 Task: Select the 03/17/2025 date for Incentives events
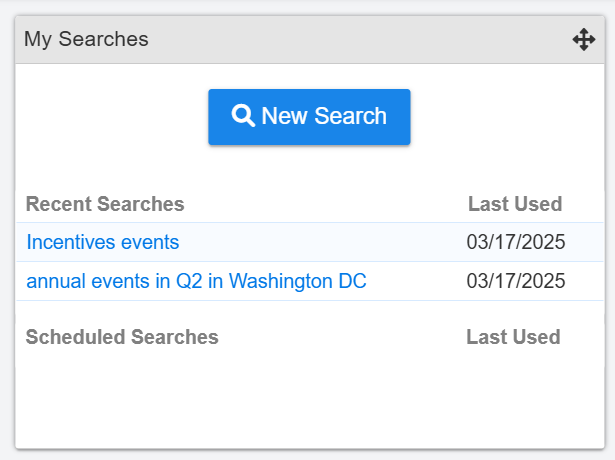click(x=516, y=242)
